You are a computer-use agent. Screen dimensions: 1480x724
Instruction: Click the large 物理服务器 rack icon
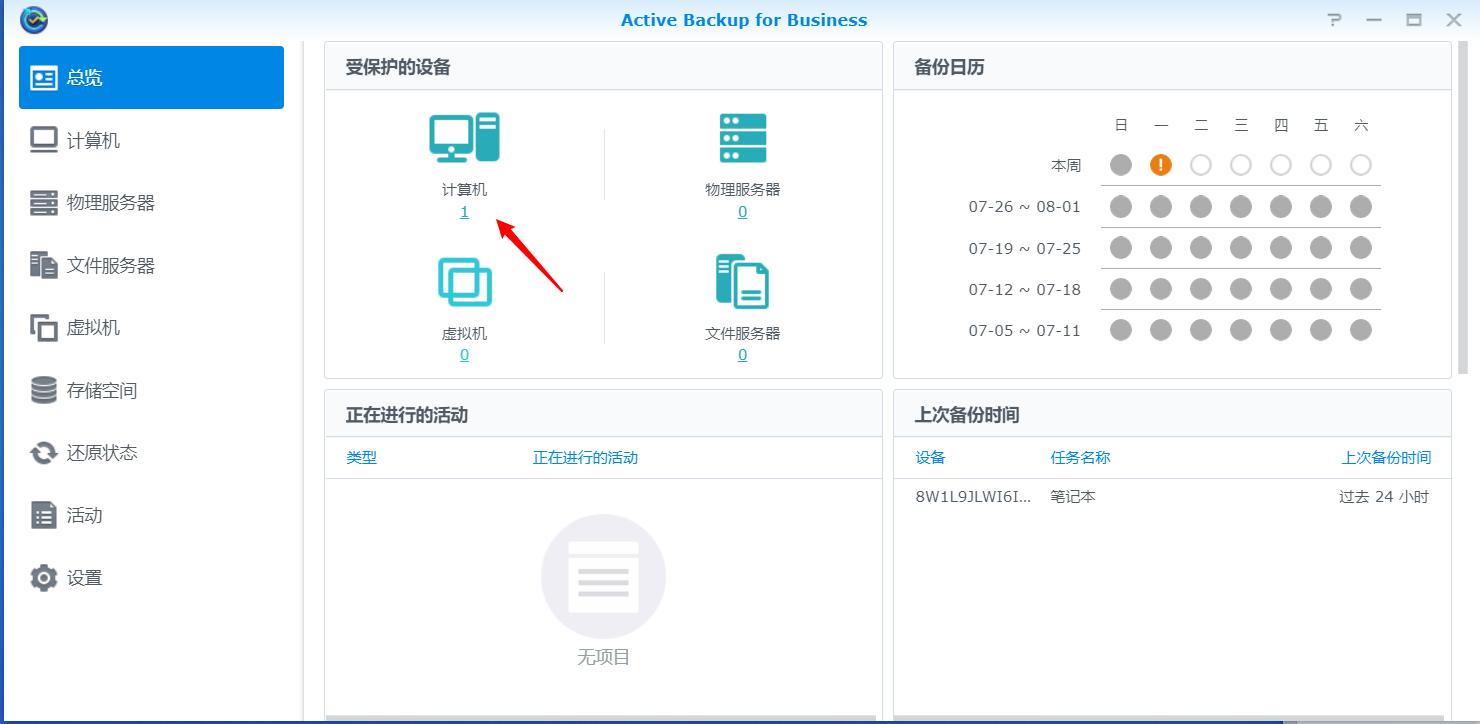pyautogui.click(x=743, y=138)
